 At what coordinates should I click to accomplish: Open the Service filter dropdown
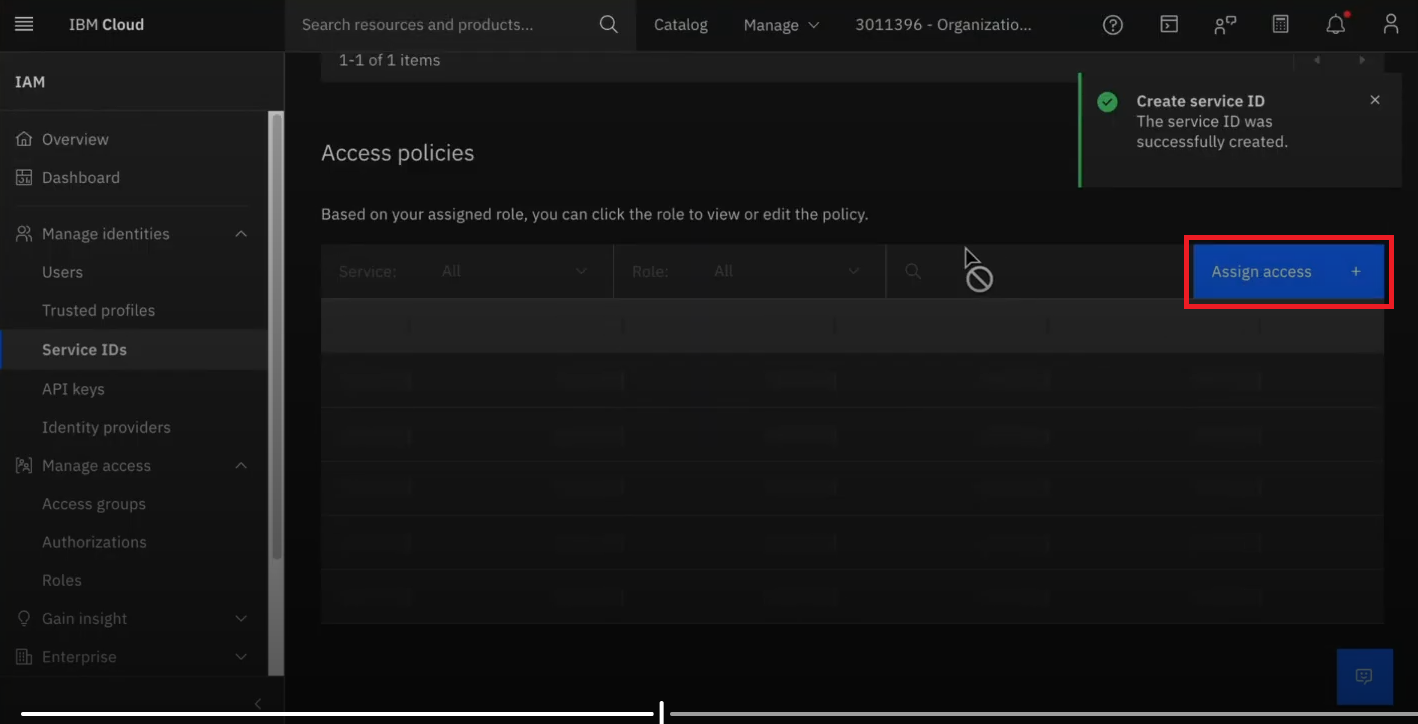(x=513, y=271)
